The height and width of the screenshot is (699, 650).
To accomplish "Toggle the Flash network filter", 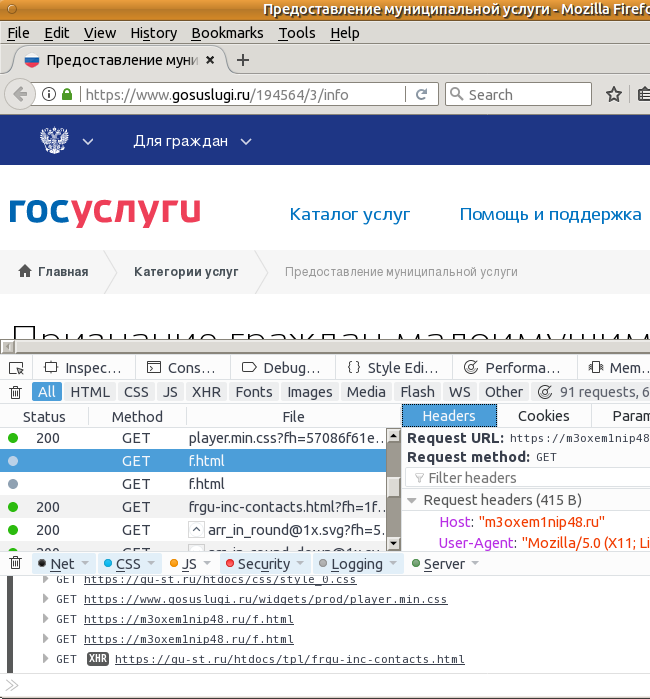I will (417, 392).
